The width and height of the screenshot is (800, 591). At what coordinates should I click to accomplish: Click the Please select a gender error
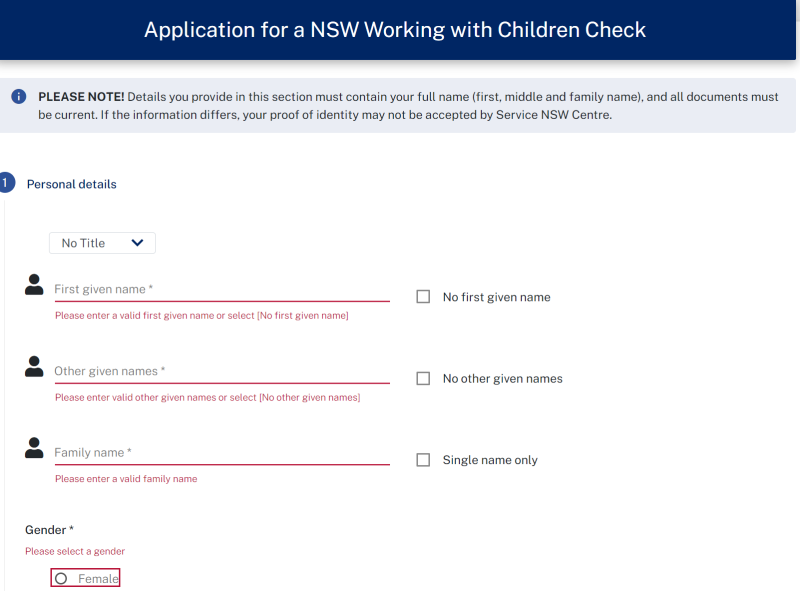(x=74, y=551)
